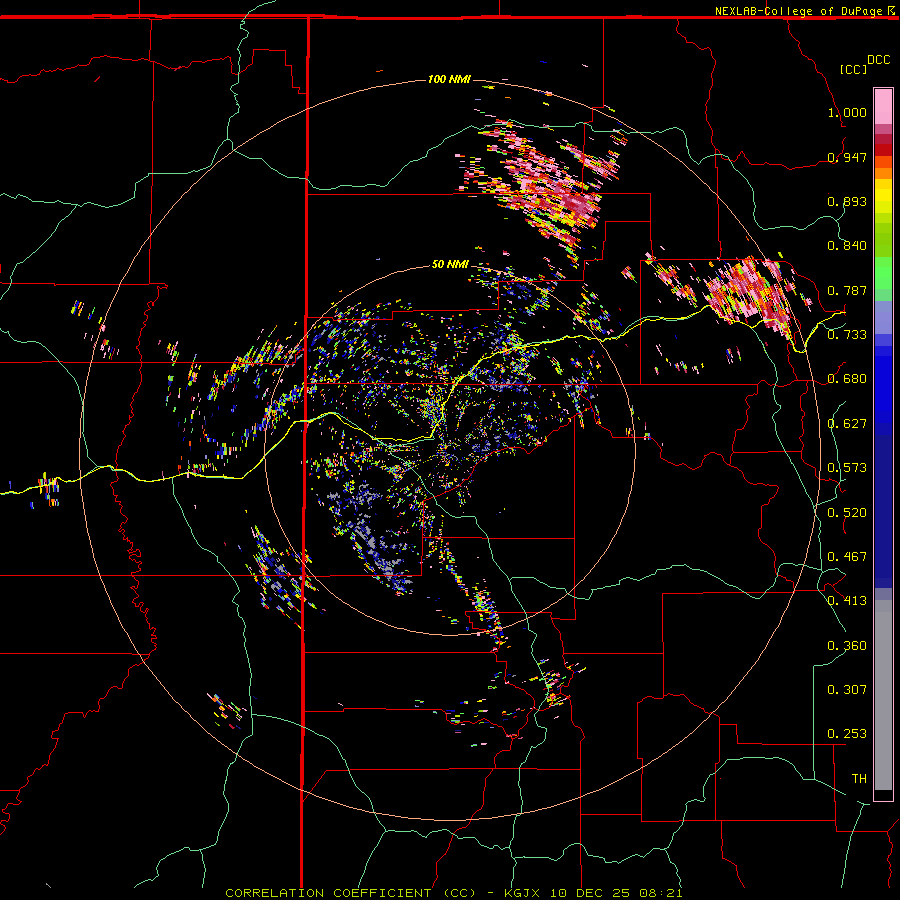Click the CORRELATION COEFFICIENT (CC) caption text
The width and height of the screenshot is (900, 900).
pos(350,893)
